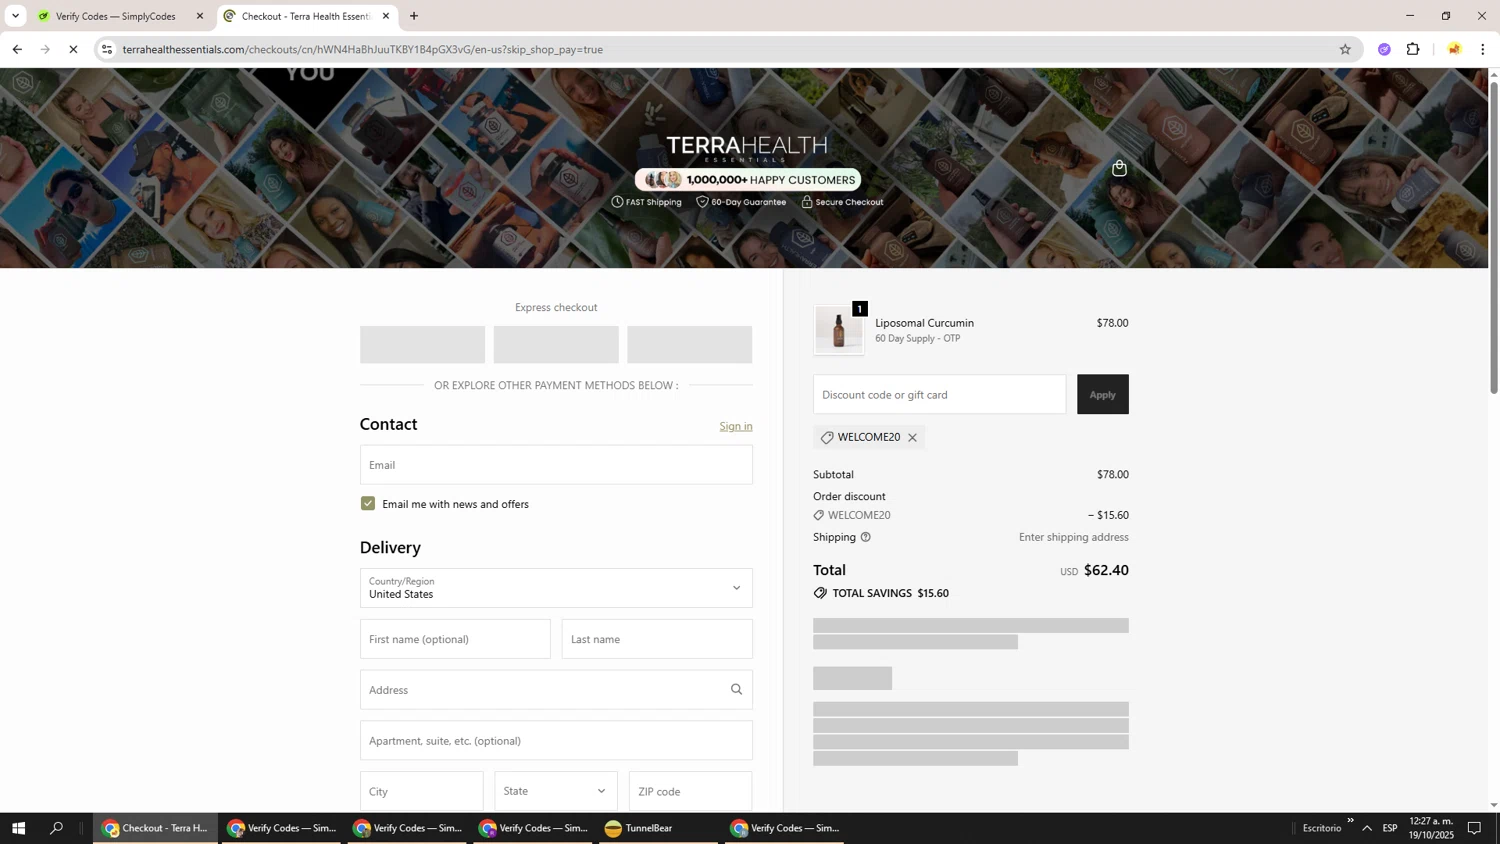Viewport: 1500px width, 844px height.
Task: Focus the City input field
Action: click(422, 791)
